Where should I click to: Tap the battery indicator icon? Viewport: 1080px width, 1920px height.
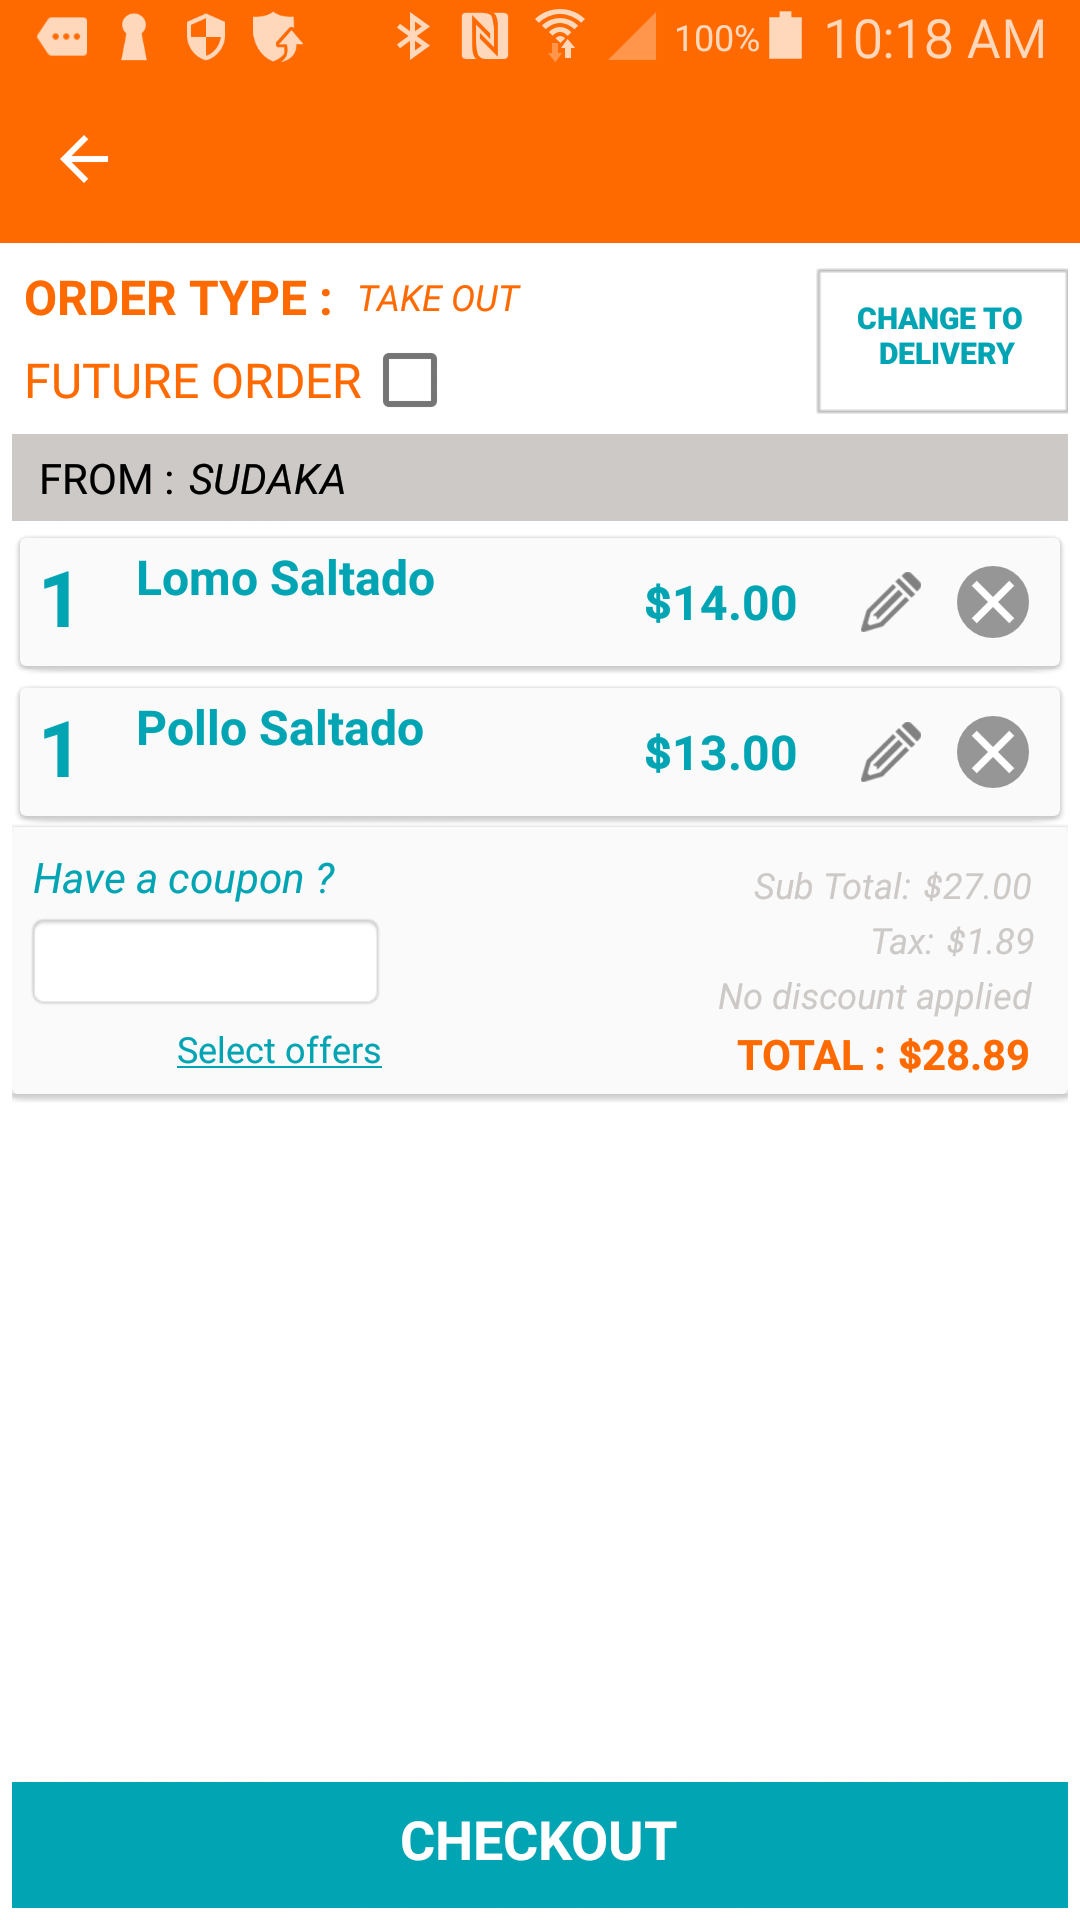[x=786, y=38]
